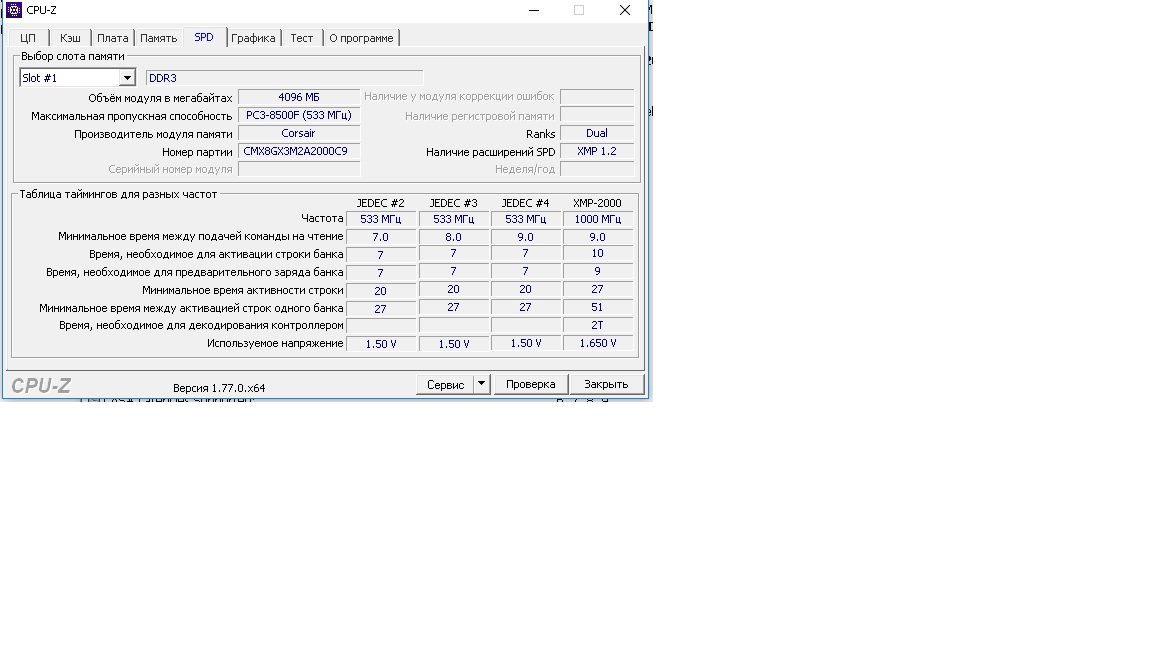Select the 8.0 CAS latency cell
Viewport: 1152px width, 648px height.
click(x=453, y=237)
